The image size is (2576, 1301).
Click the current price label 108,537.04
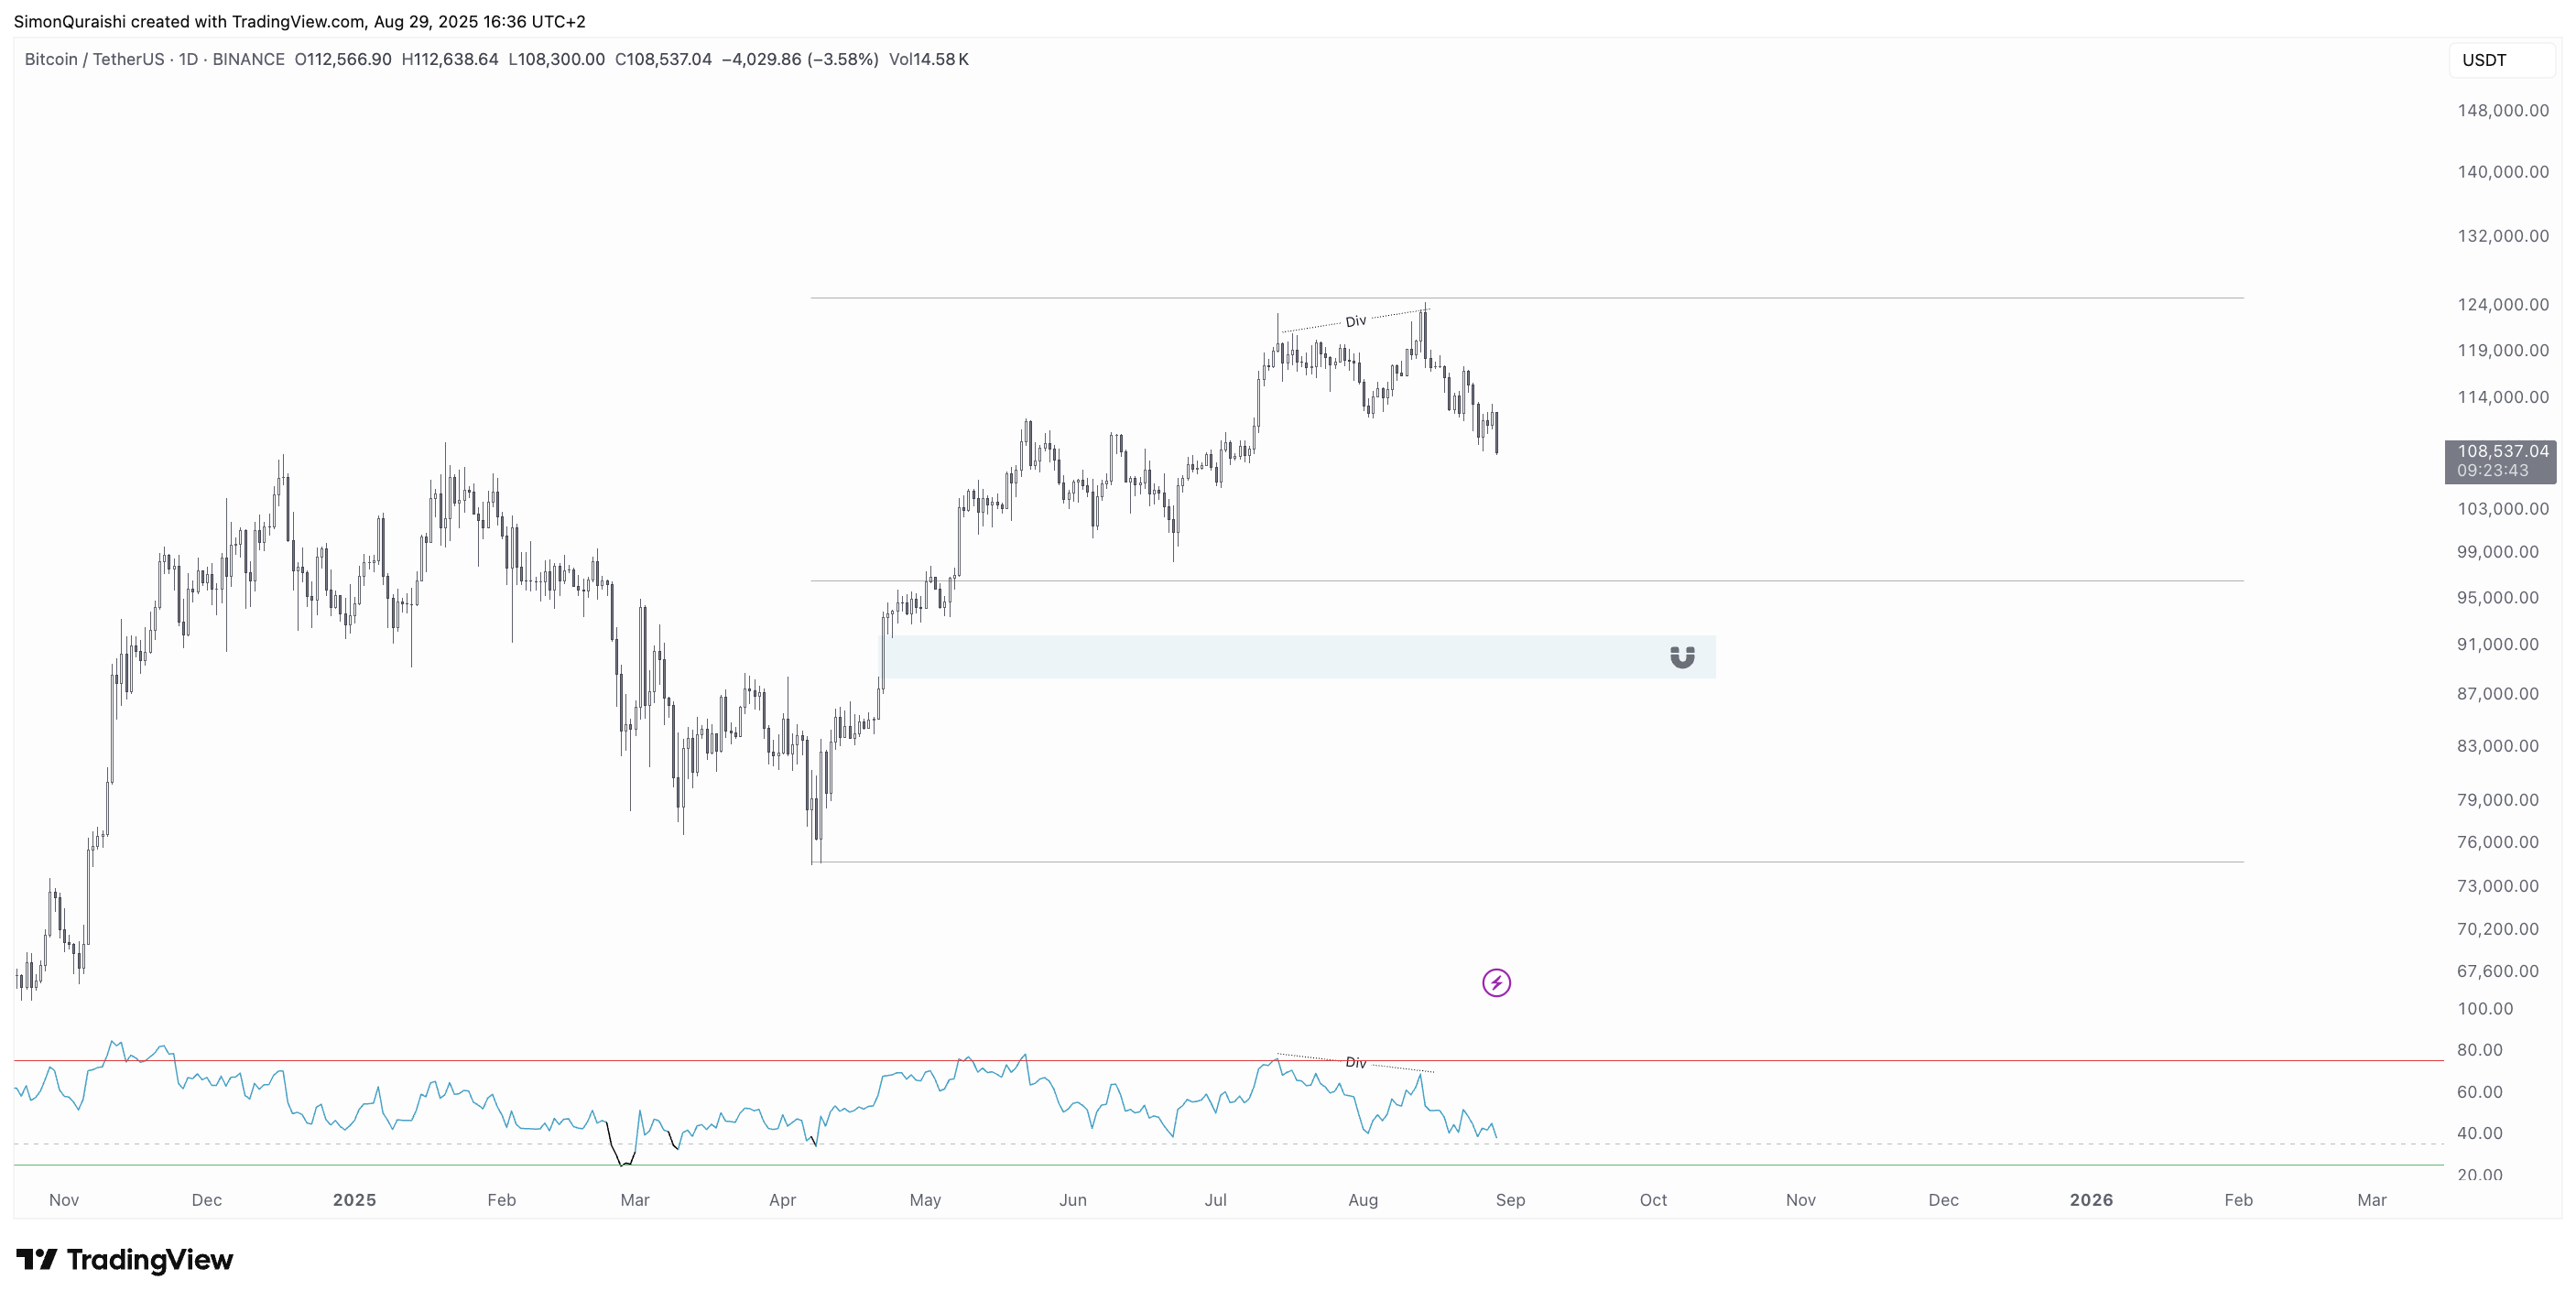(x=2502, y=452)
